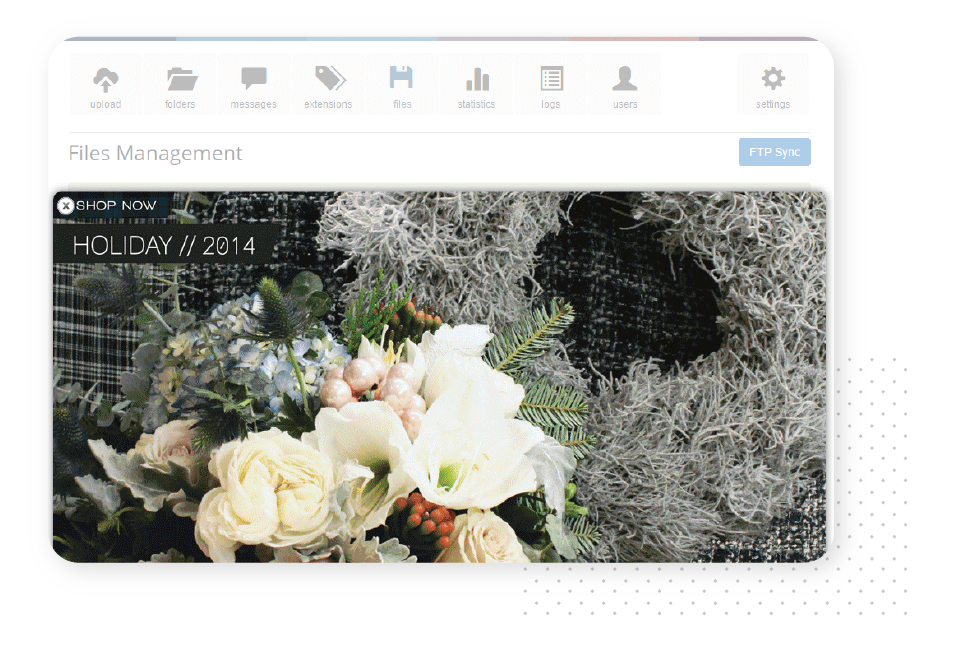Screen dimensions: 957x651
Task: Go to the users person icon
Action: tap(625, 80)
